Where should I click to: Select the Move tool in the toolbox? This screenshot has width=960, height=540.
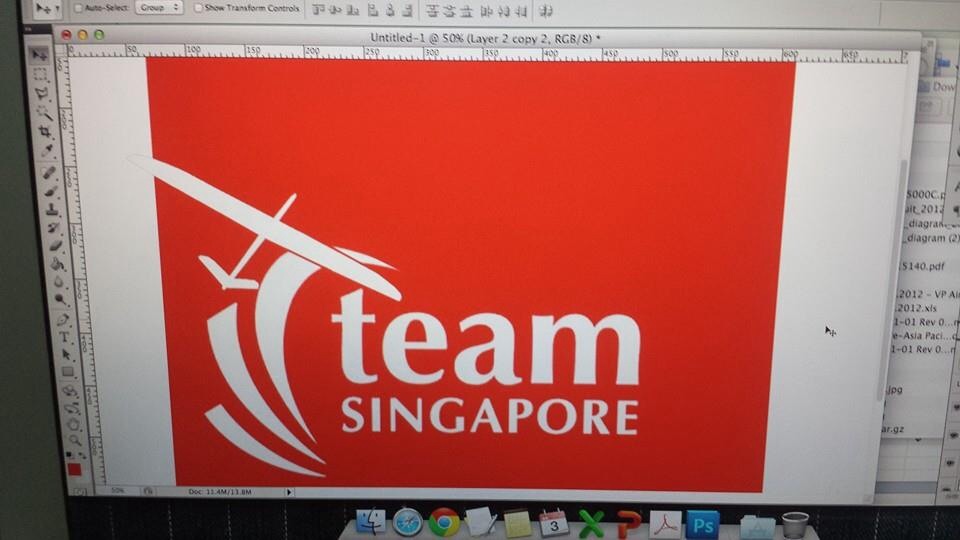pos(39,55)
